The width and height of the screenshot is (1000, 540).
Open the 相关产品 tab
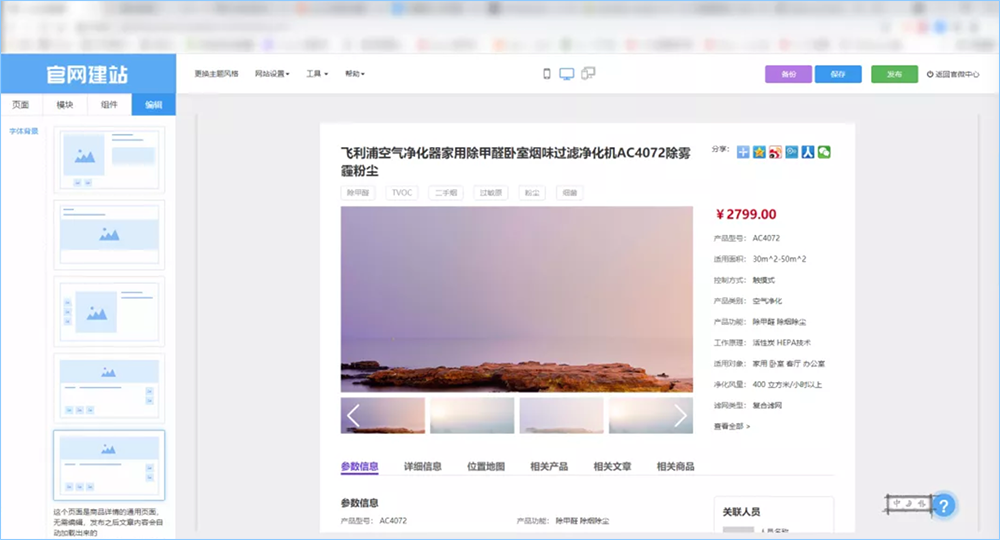pyautogui.click(x=549, y=466)
